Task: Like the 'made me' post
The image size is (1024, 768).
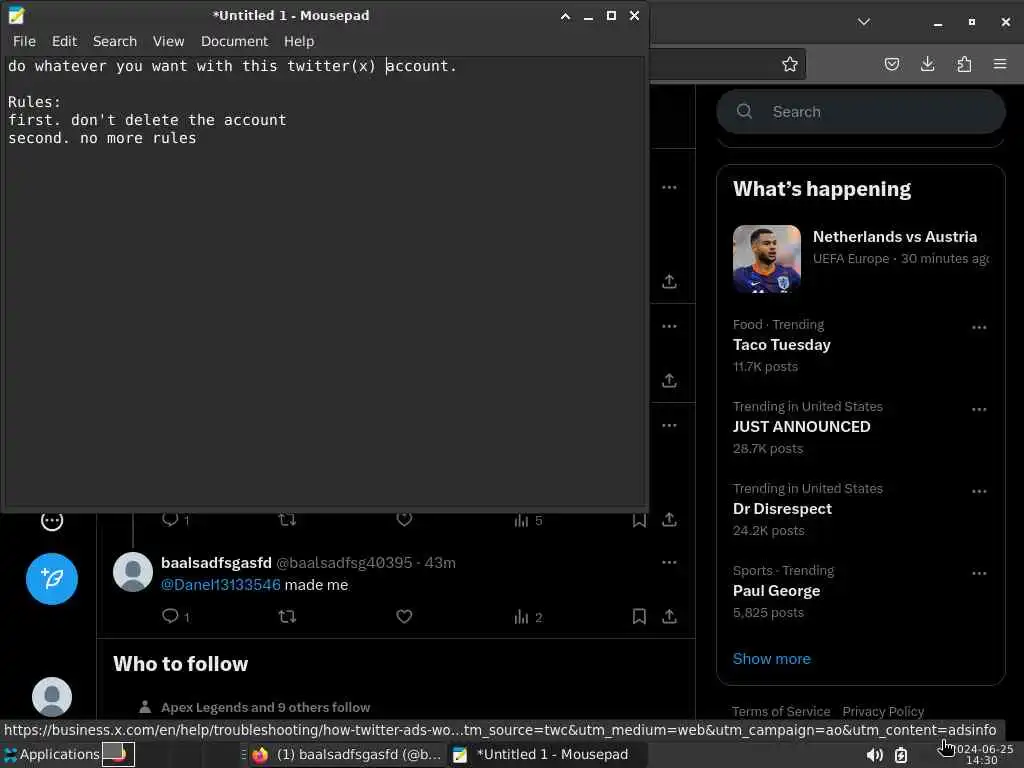Action: [404, 616]
